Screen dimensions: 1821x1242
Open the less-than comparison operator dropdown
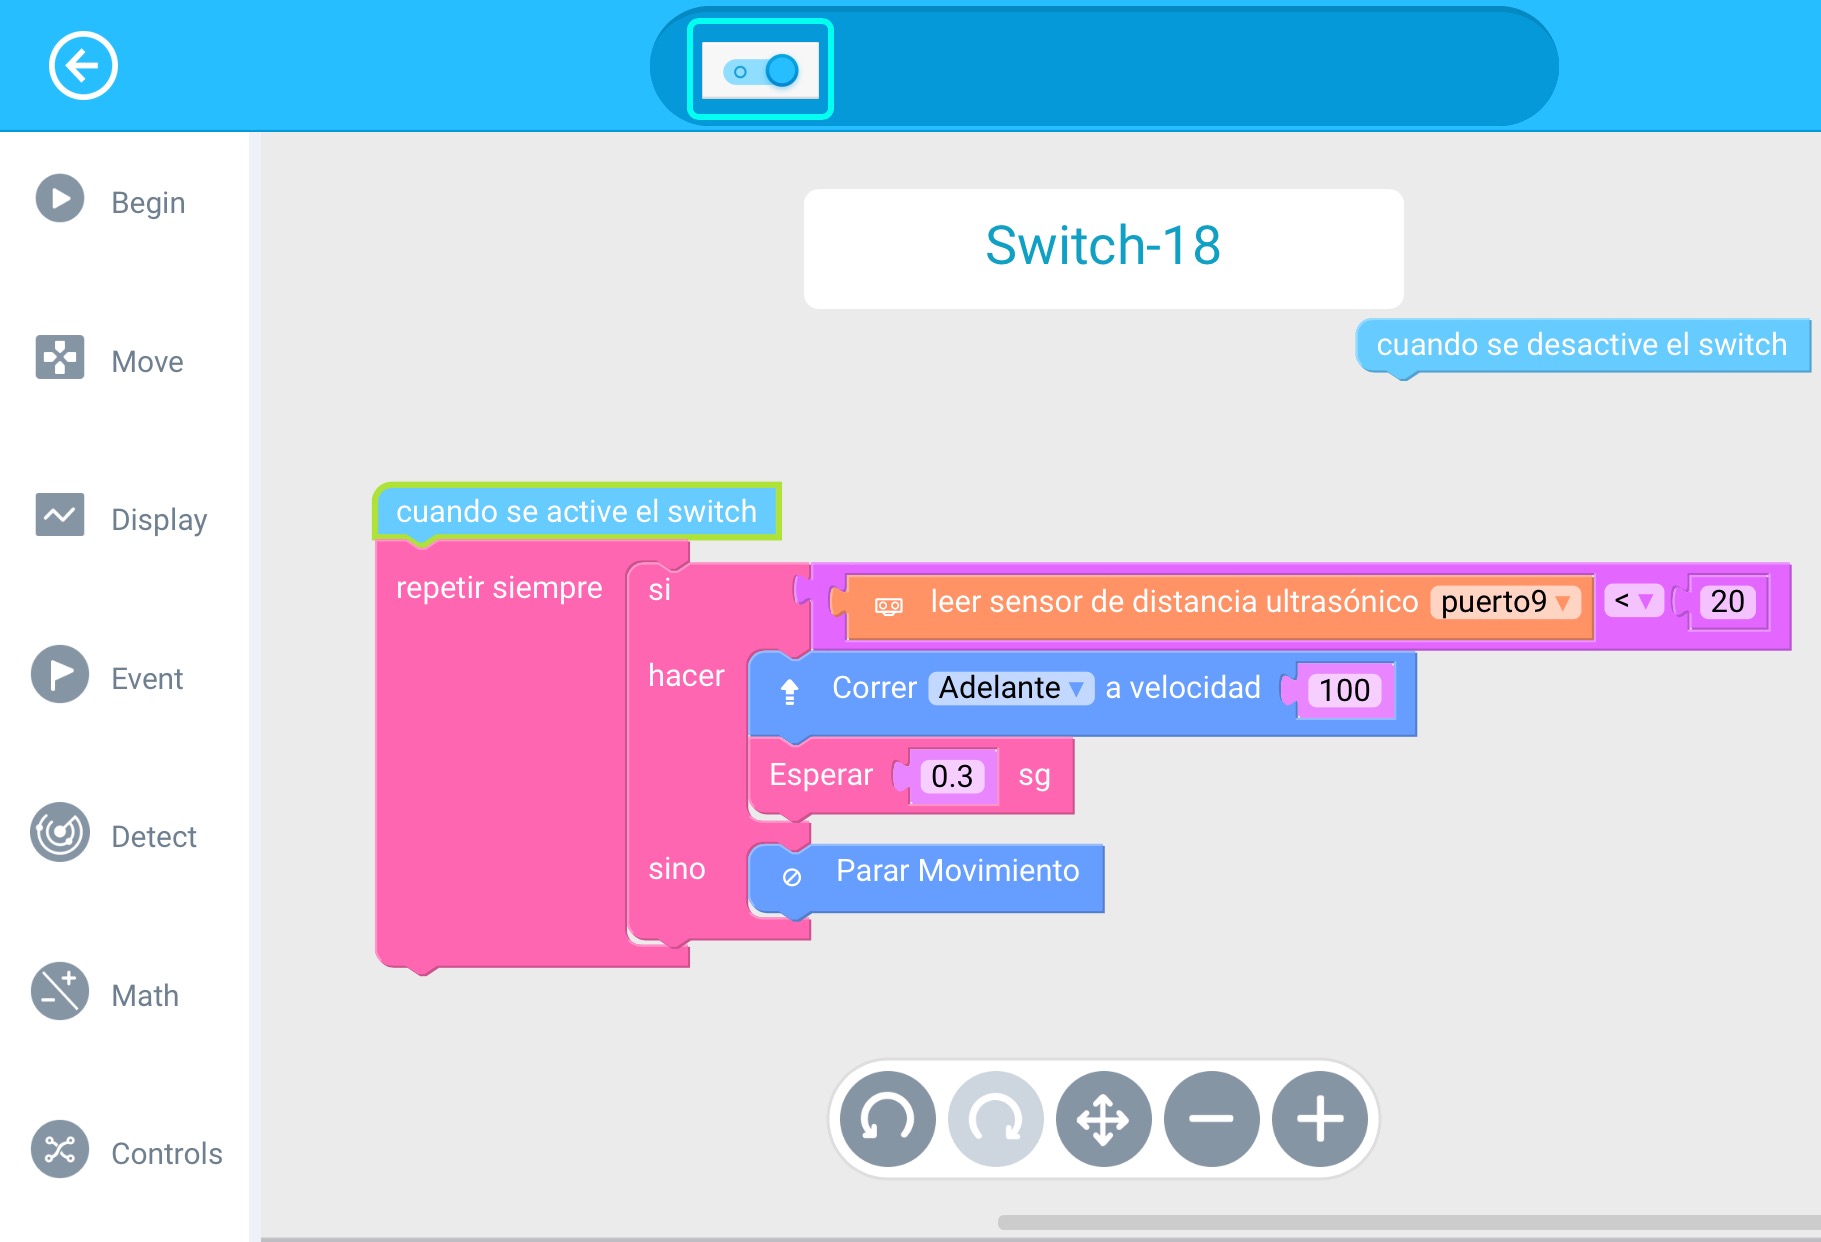click(x=1633, y=601)
